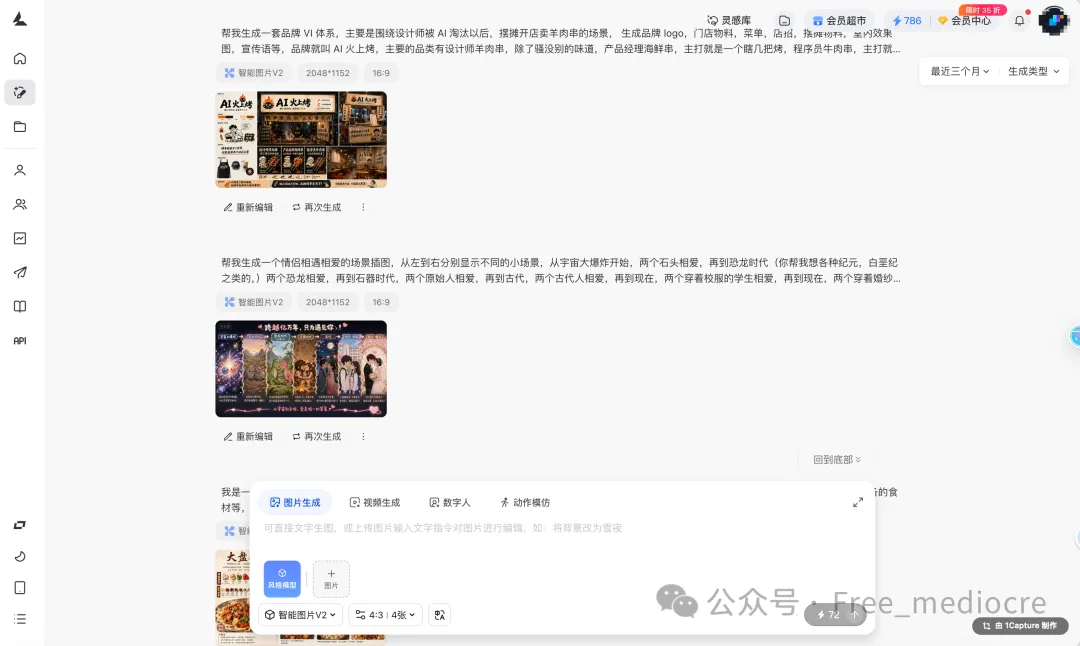Click 2048*1152 tag under the couples prompt
1080x646 pixels.
click(x=328, y=302)
